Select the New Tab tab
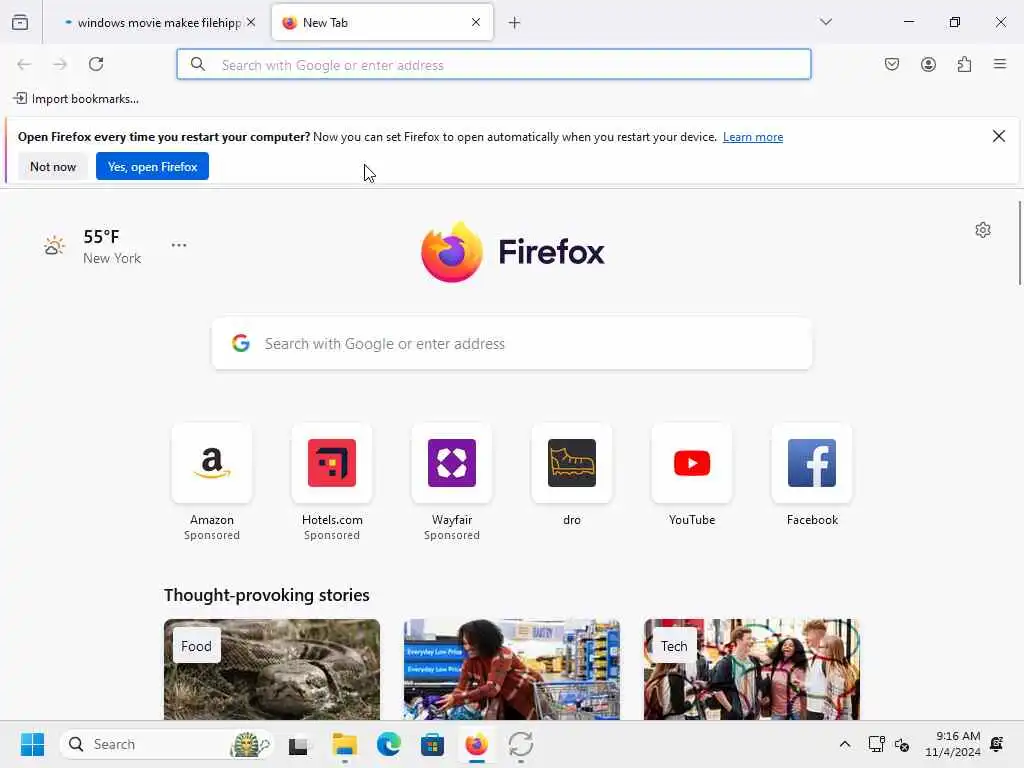 click(x=382, y=23)
